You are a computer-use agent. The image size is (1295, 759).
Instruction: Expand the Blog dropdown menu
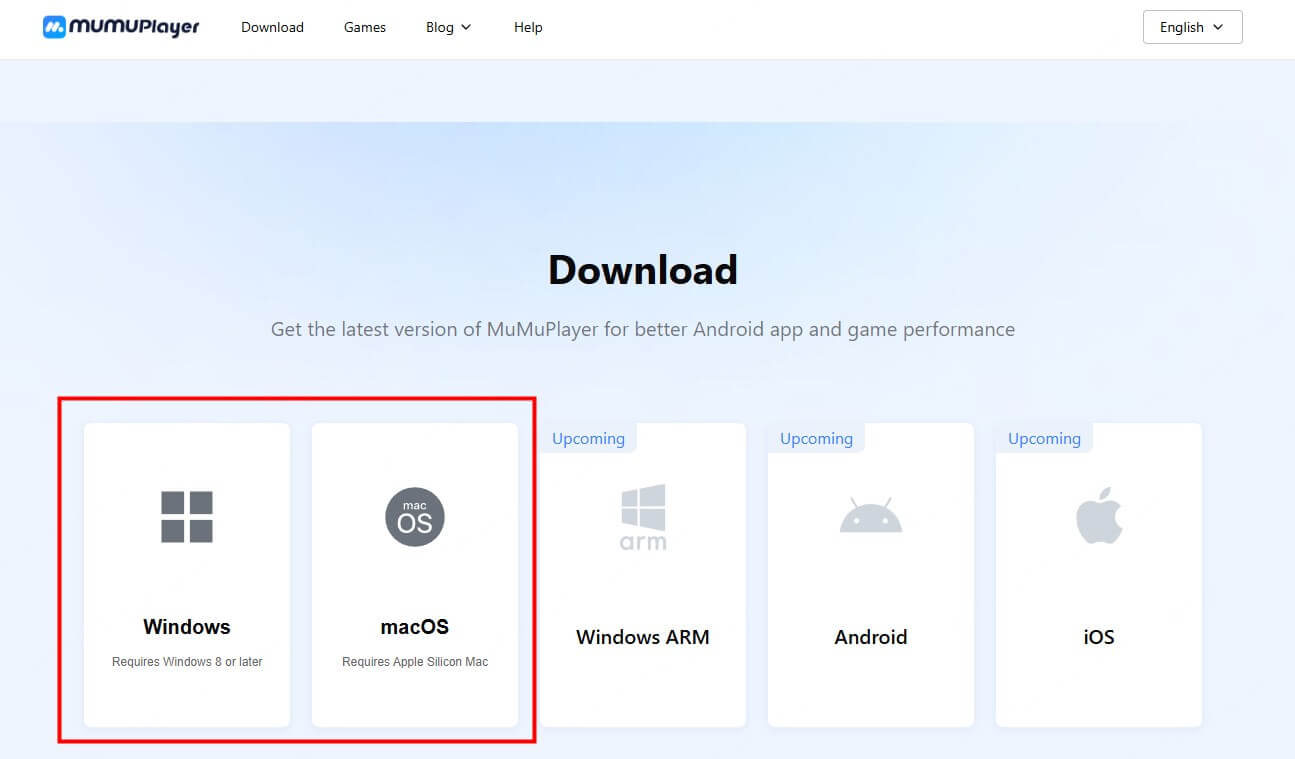448,27
